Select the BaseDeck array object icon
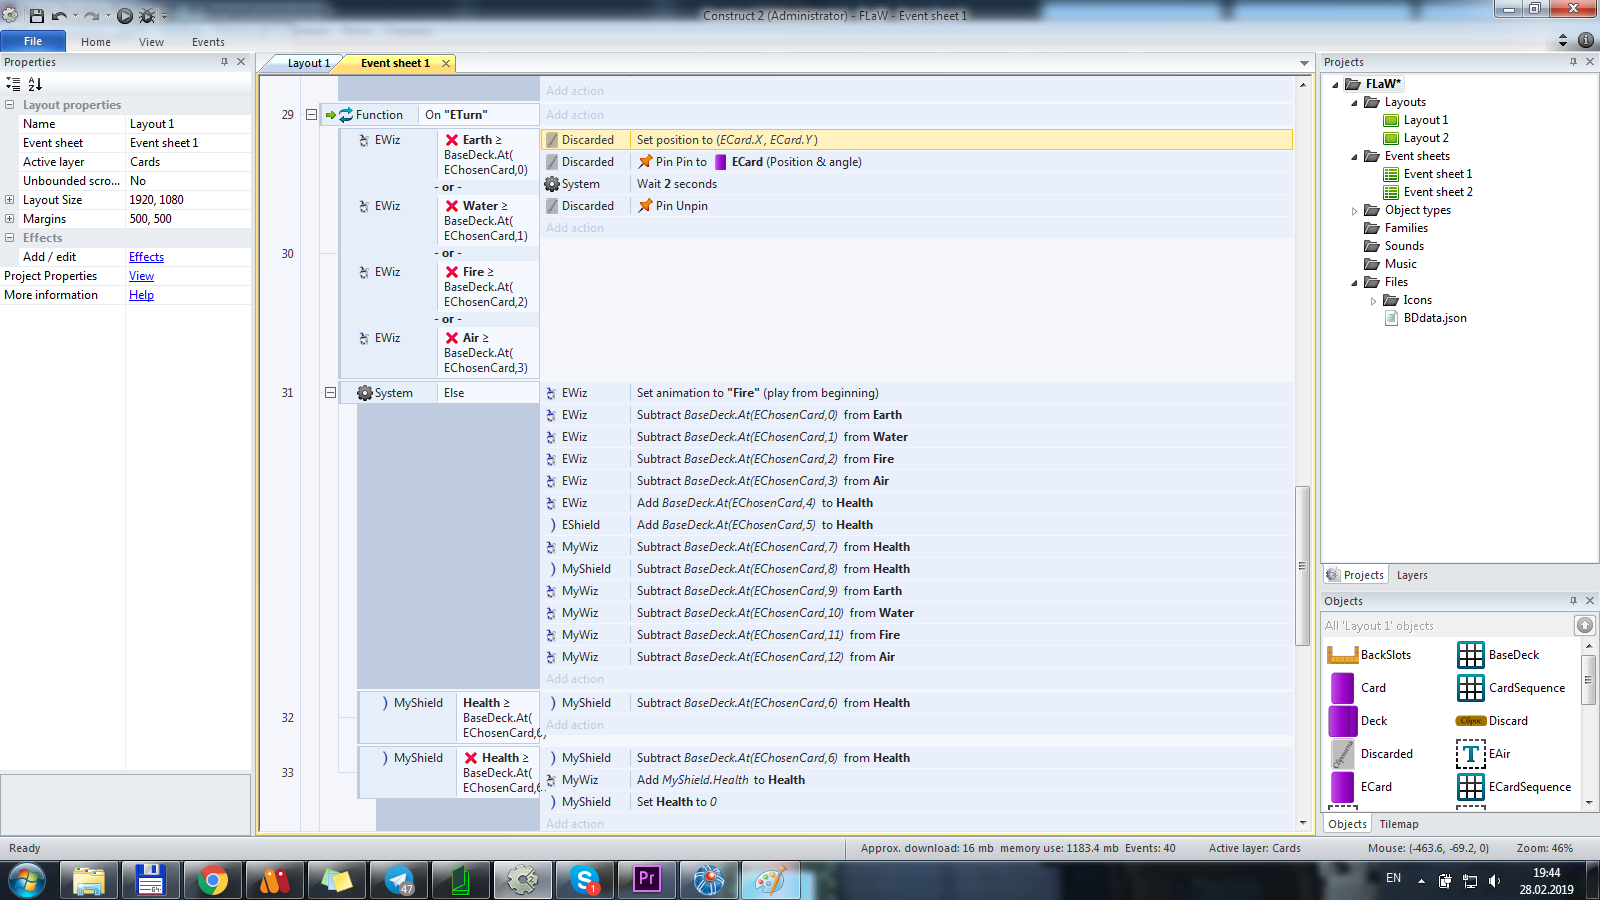This screenshot has width=1600, height=900. (x=1470, y=655)
